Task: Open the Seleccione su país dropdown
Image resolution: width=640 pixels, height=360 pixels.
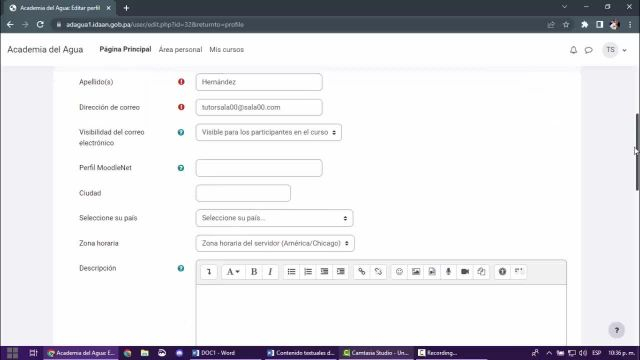Action: click(x=274, y=218)
